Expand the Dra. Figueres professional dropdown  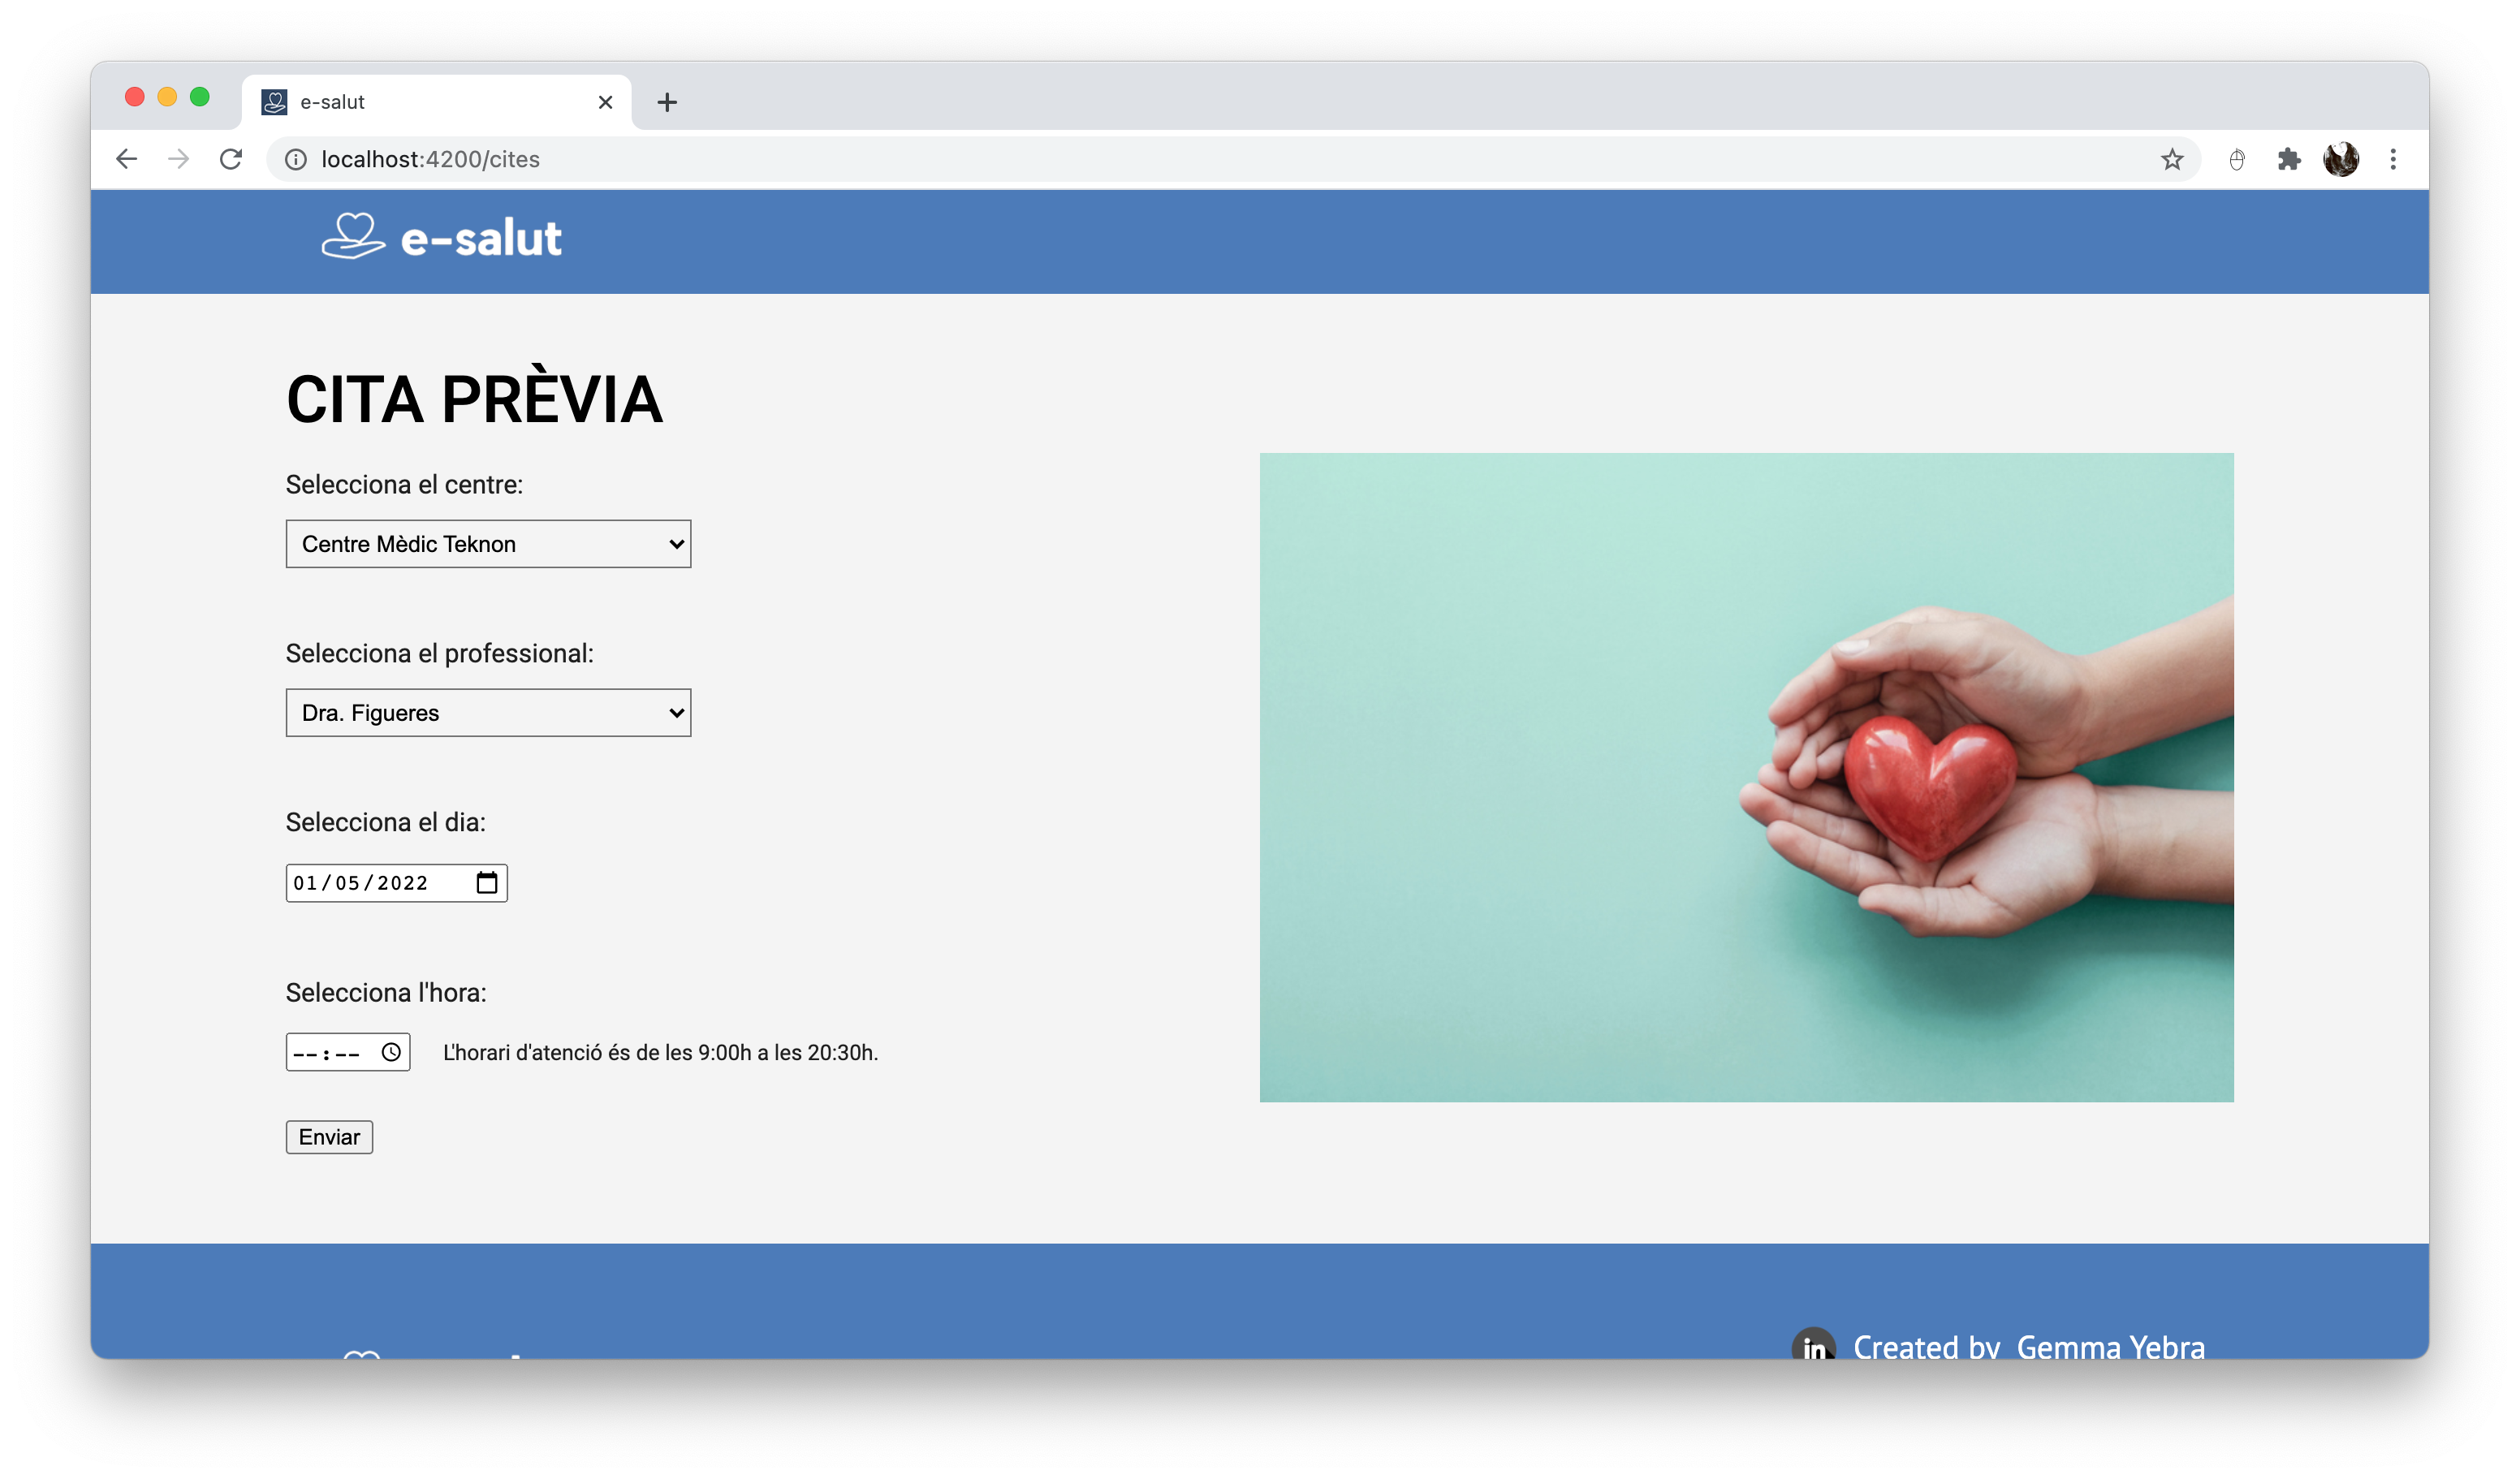[x=488, y=713]
